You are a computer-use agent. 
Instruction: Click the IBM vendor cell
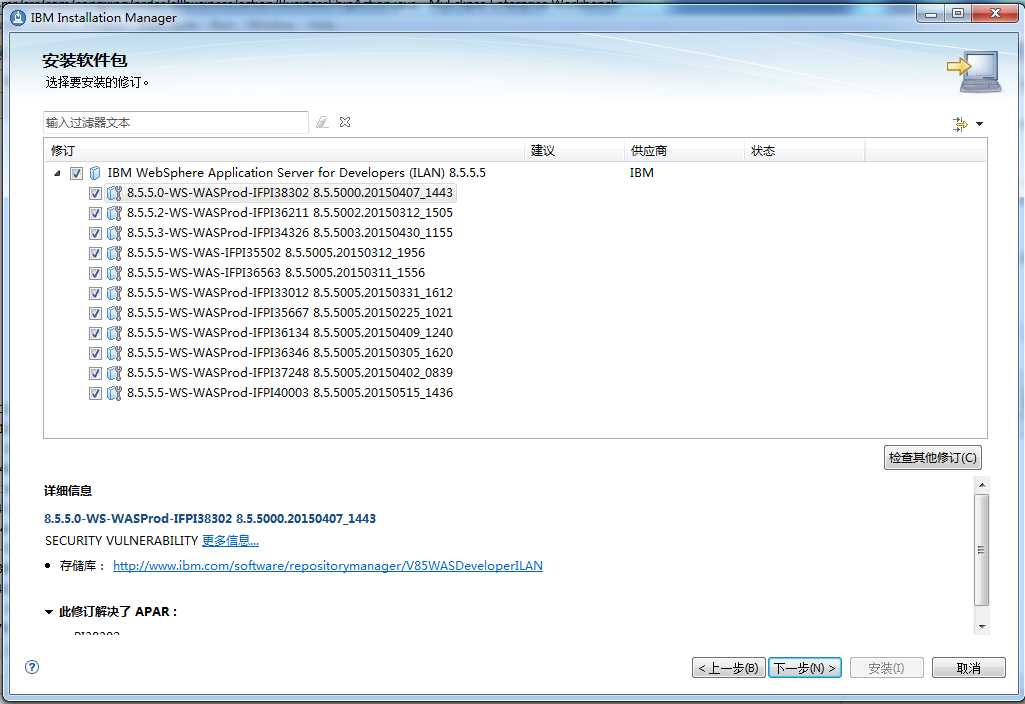(x=641, y=173)
